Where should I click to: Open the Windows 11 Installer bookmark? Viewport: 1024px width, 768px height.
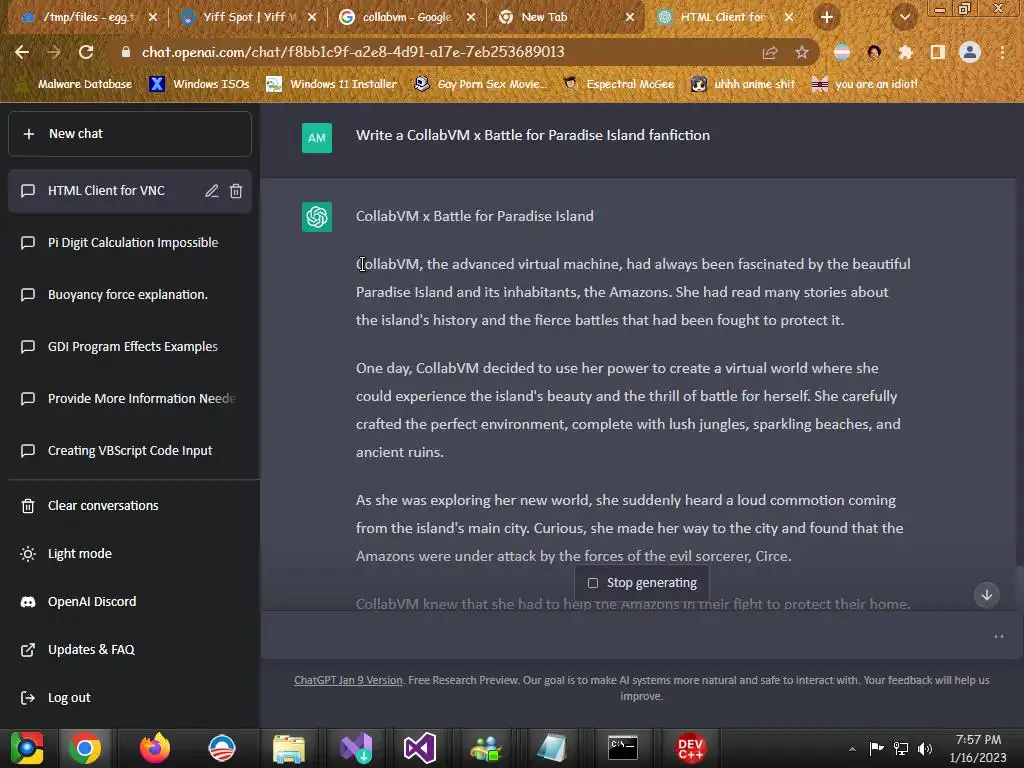[x=332, y=84]
